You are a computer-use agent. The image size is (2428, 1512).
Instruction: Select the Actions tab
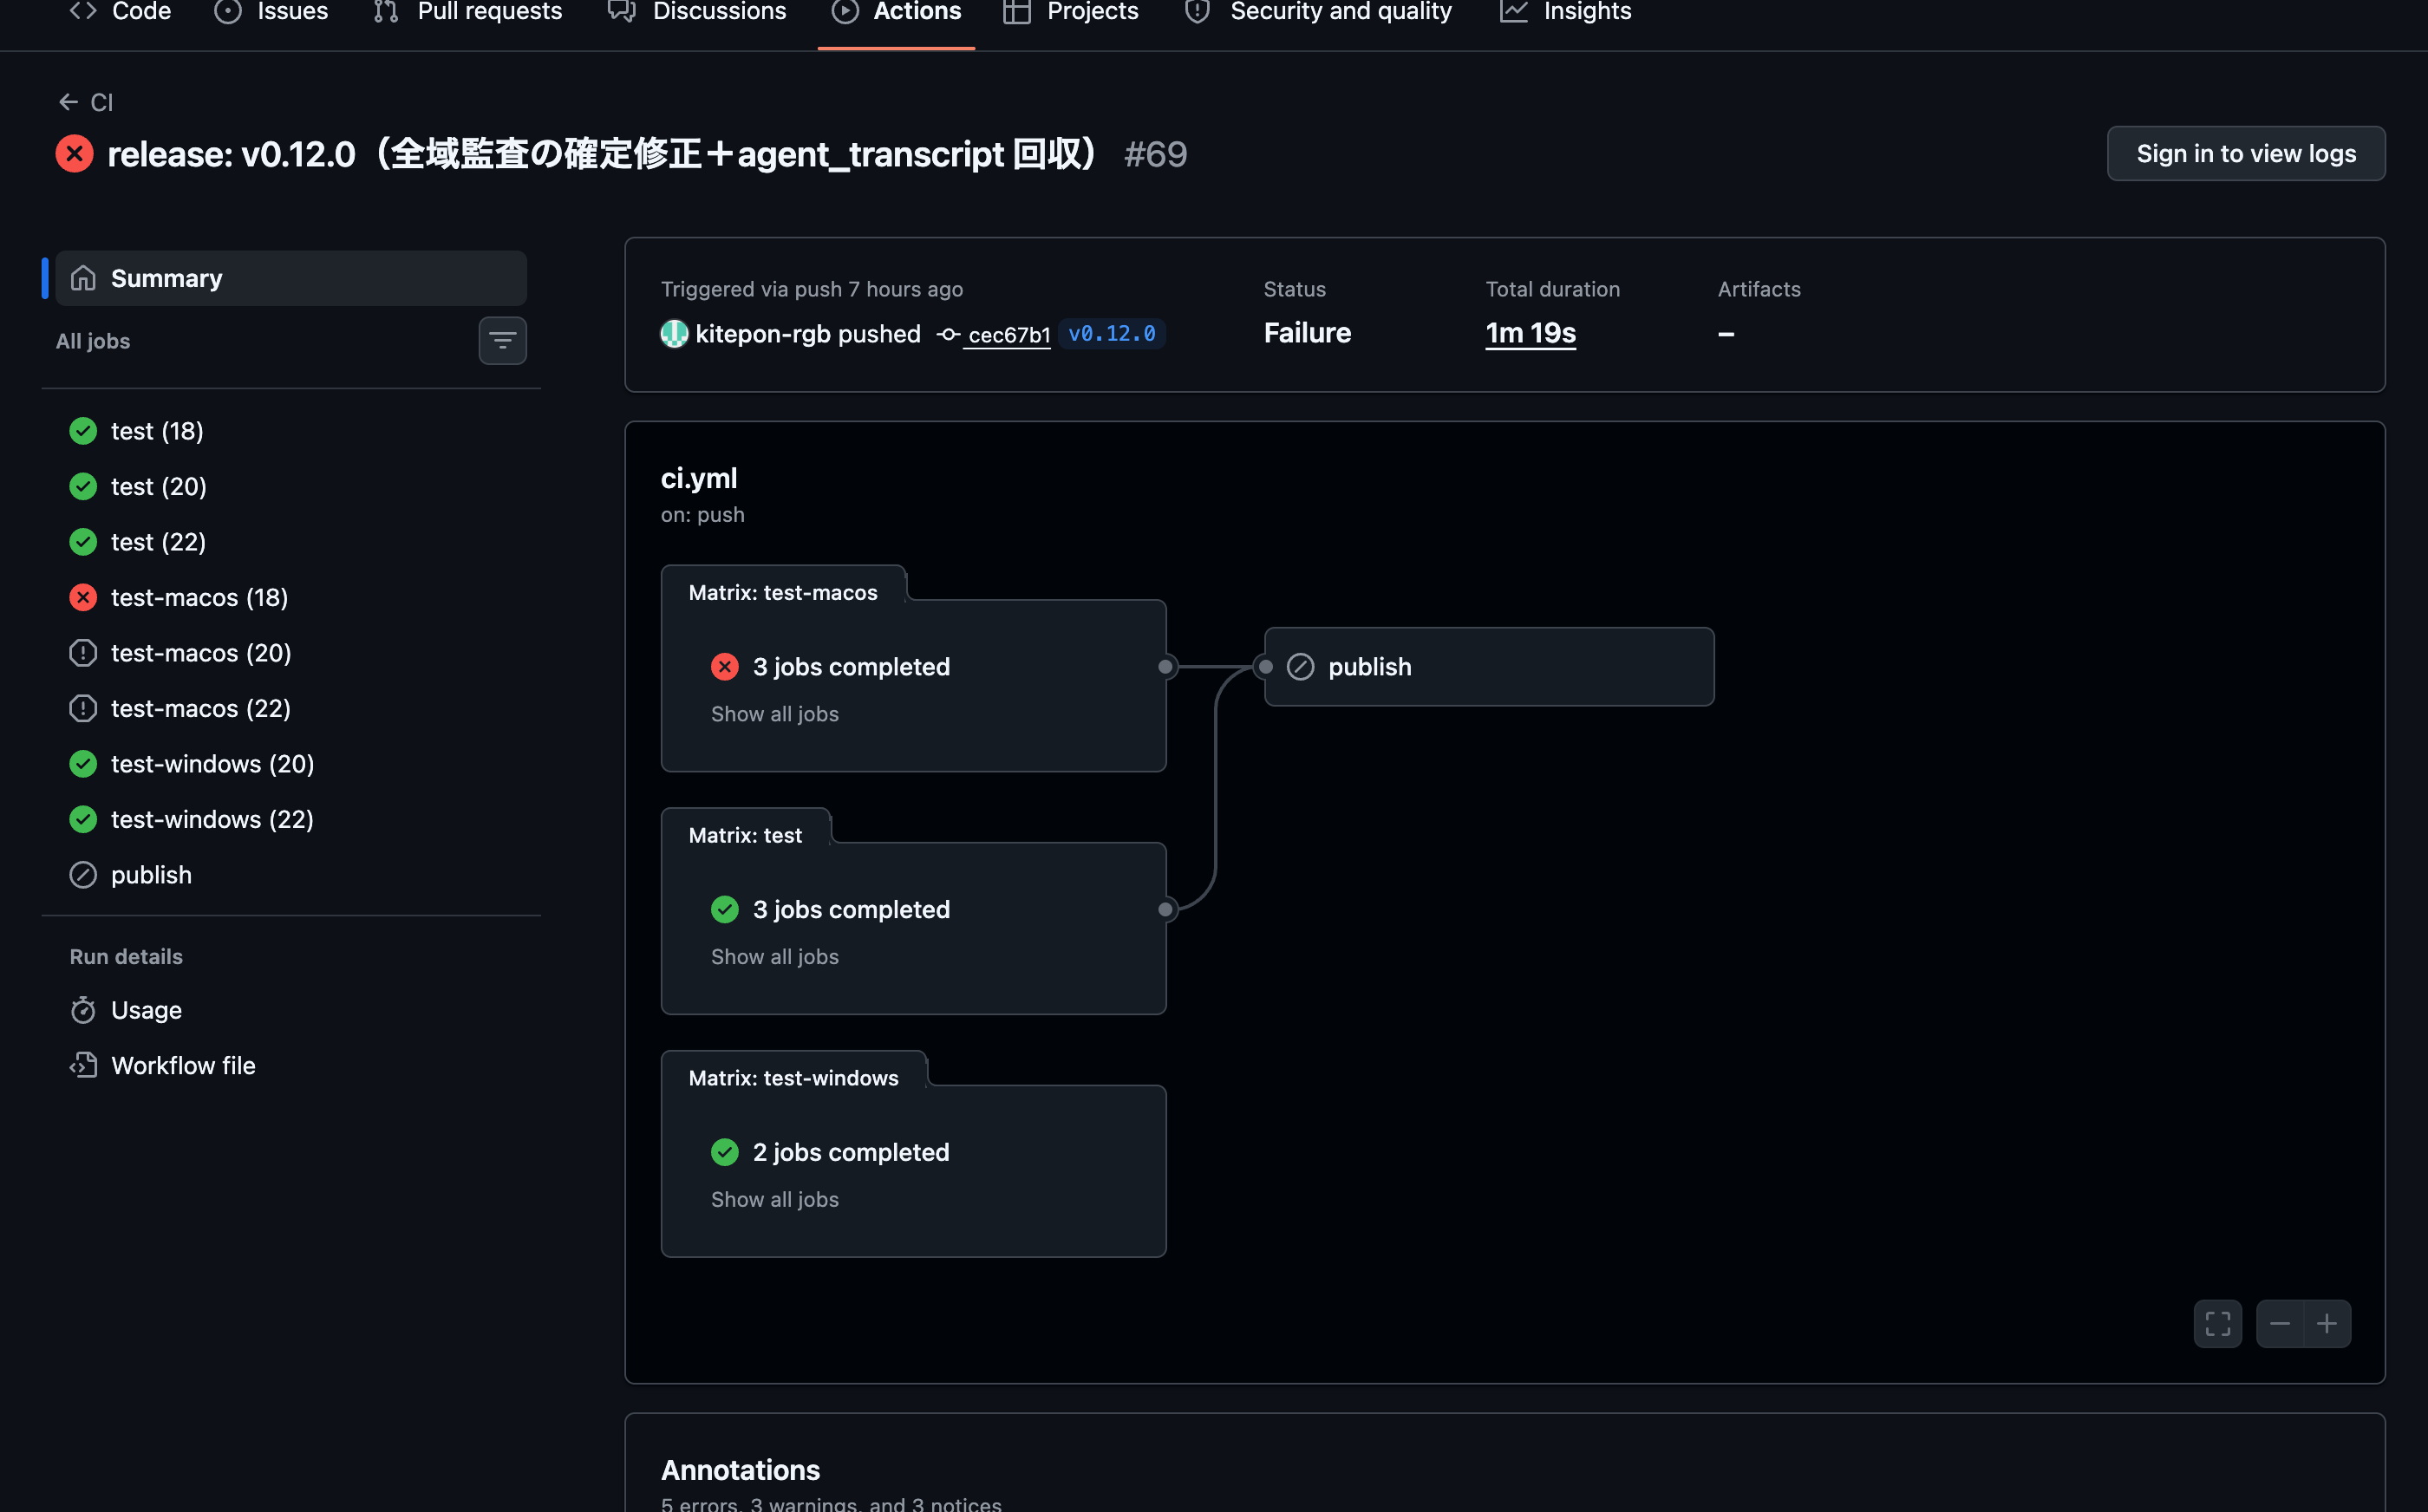pos(896,12)
